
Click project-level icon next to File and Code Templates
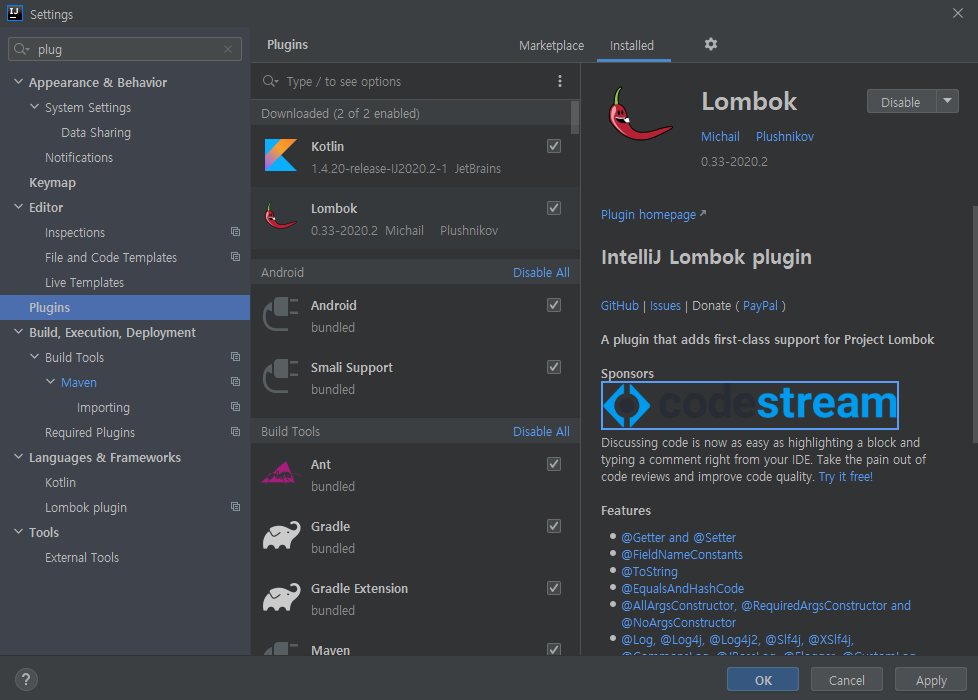point(235,257)
